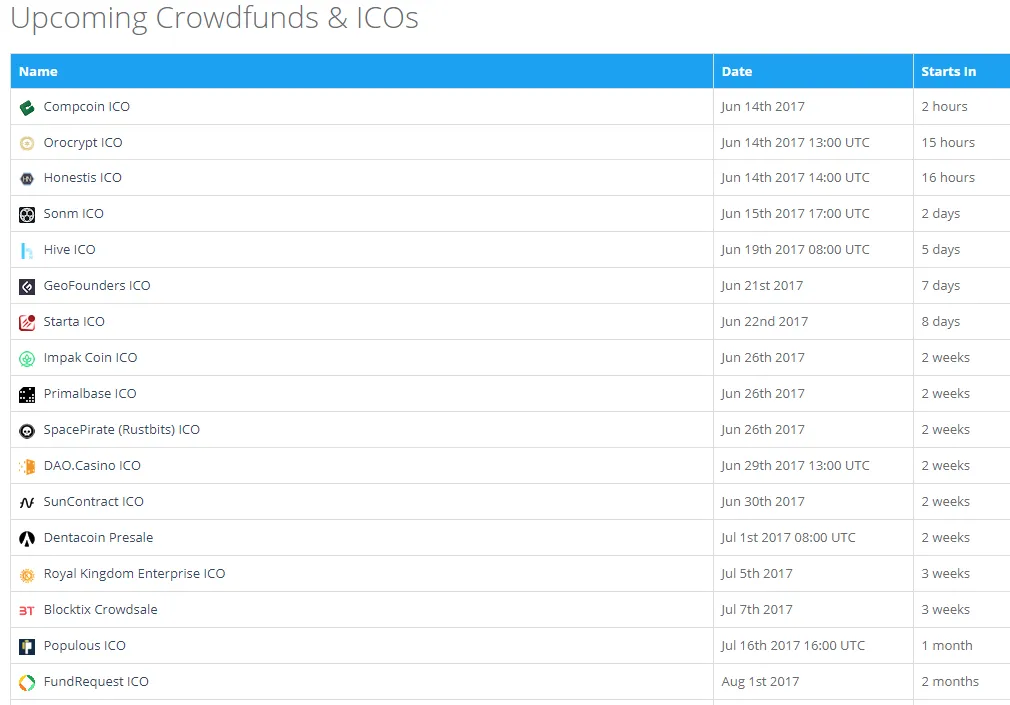This screenshot has width=1010, height=705.
Task: Open the SunContract ICO link
Action: pyautogui.click(x=93, y=501)
